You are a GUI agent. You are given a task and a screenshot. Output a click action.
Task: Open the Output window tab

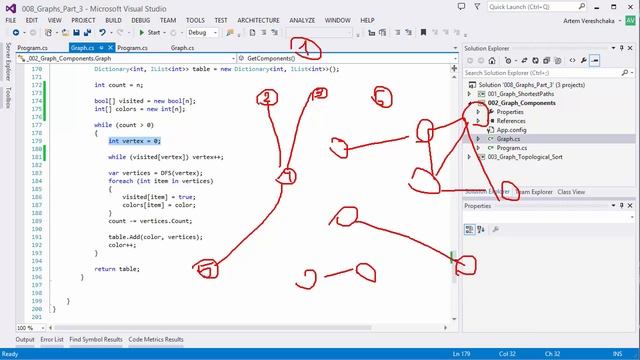(x=25, y=339)
